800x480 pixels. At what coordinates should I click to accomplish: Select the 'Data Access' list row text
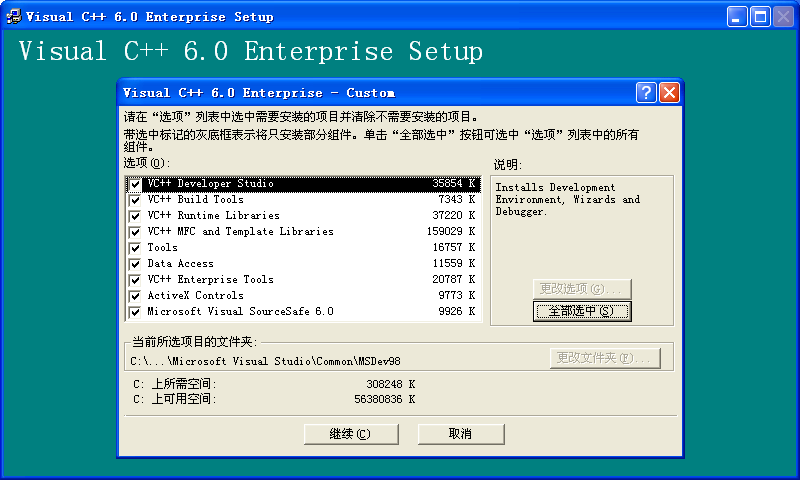tap(181, 263)
